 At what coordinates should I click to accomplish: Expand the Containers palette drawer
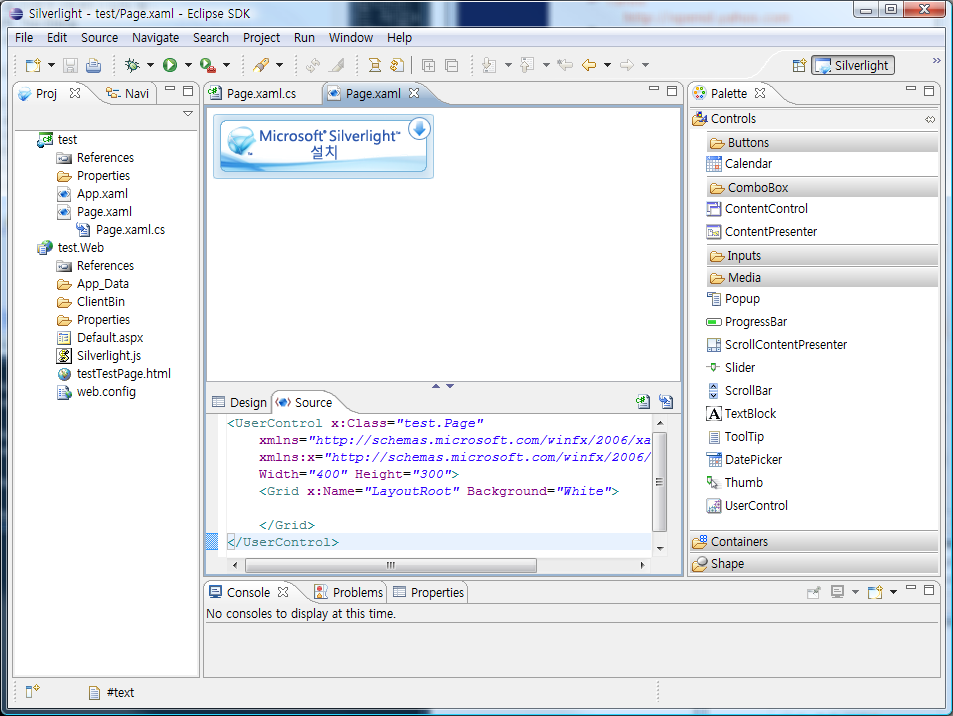point(814,542)
